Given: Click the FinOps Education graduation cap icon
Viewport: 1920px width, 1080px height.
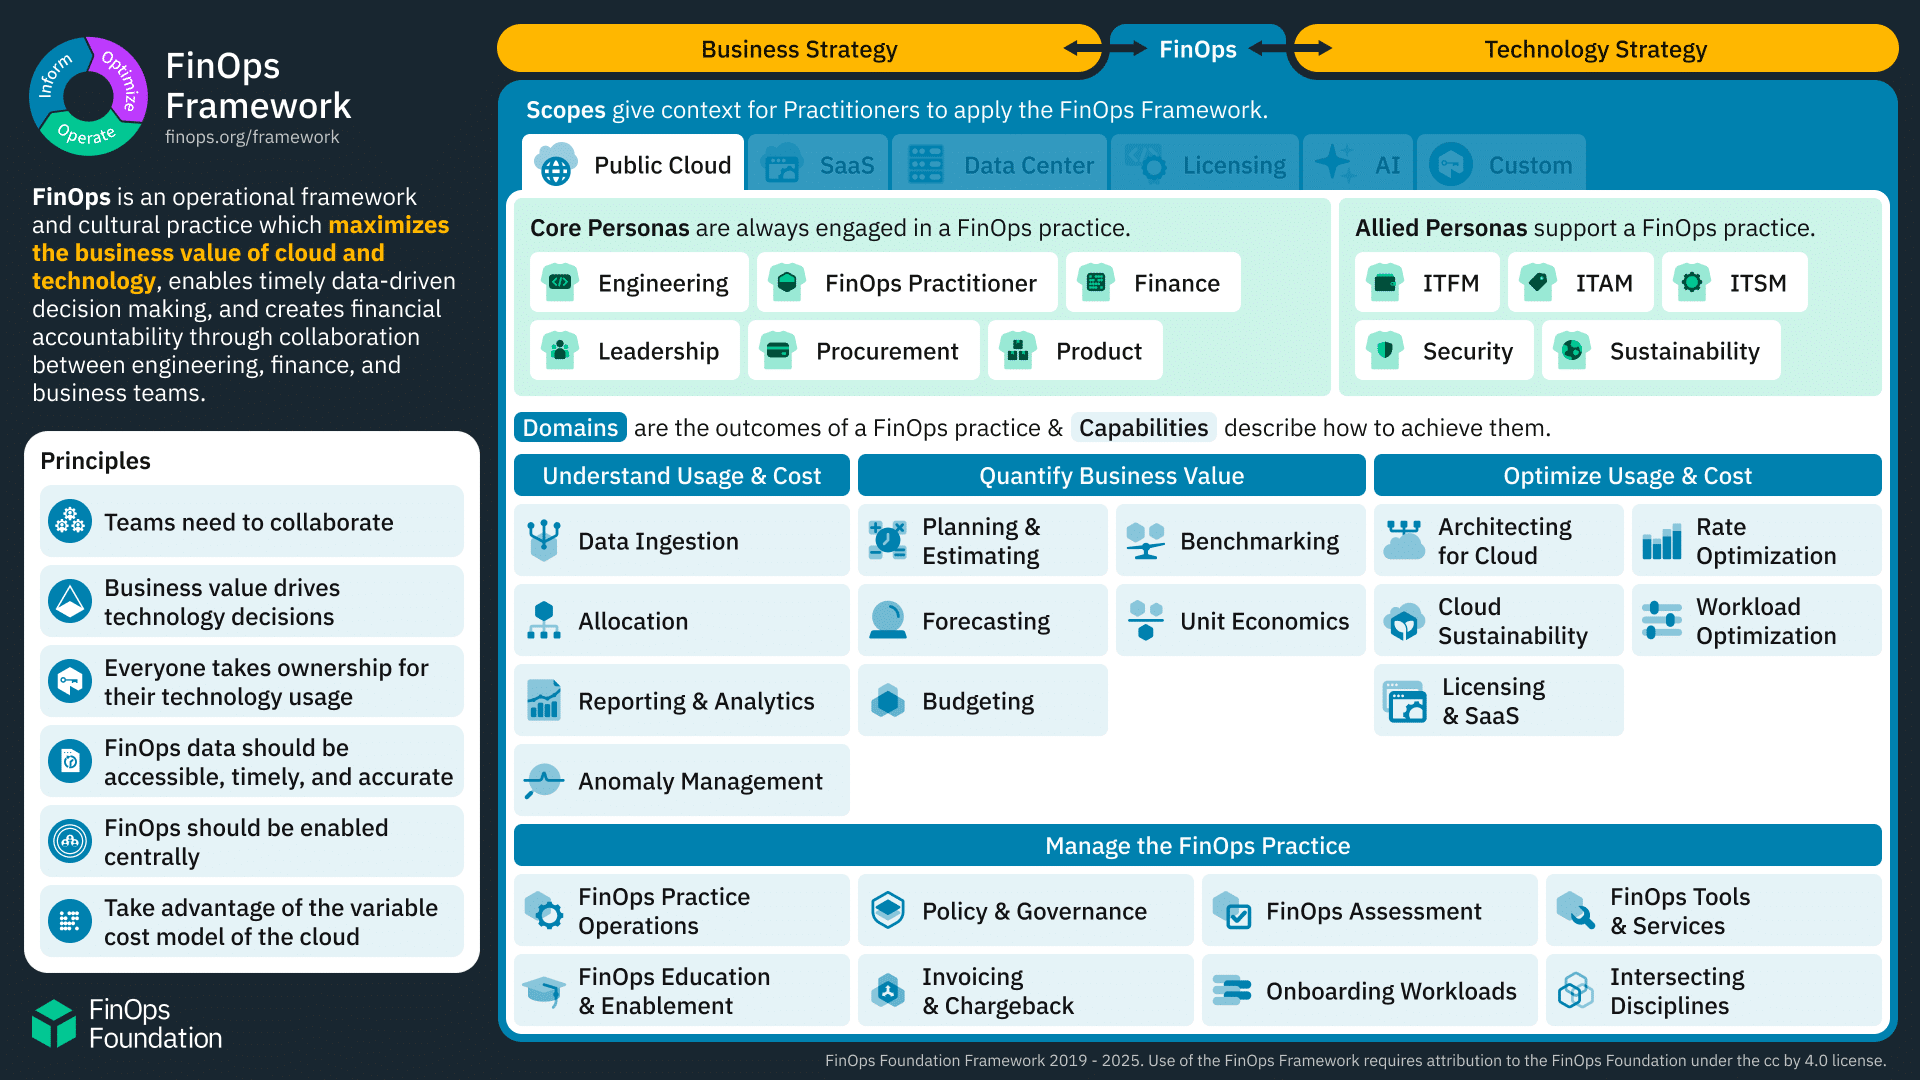Looking at the screenshot, I should click(x=544, y=990).
